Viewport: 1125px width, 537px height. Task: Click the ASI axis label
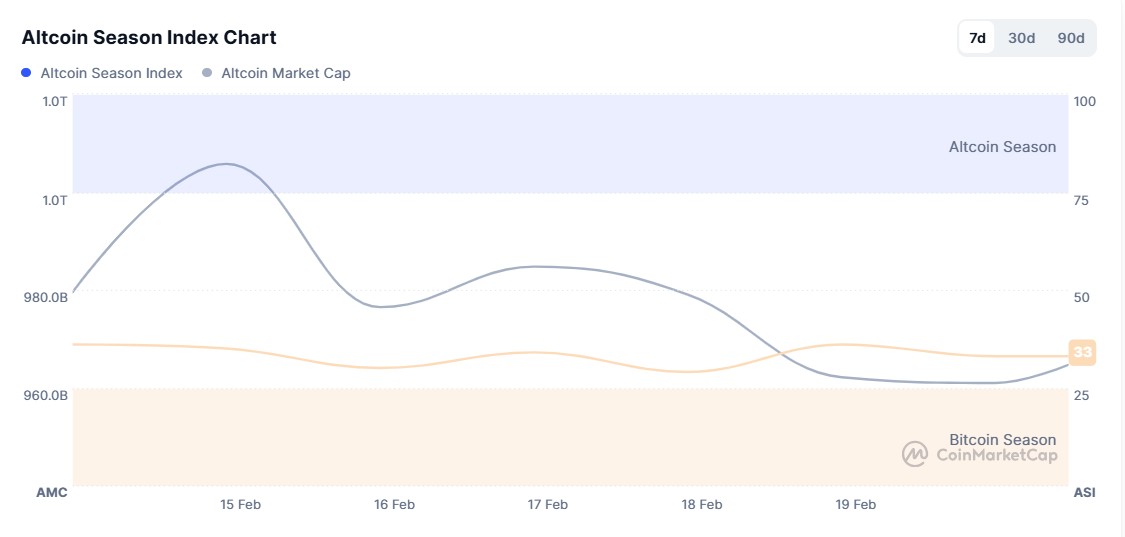click(x=1084, y=493)
